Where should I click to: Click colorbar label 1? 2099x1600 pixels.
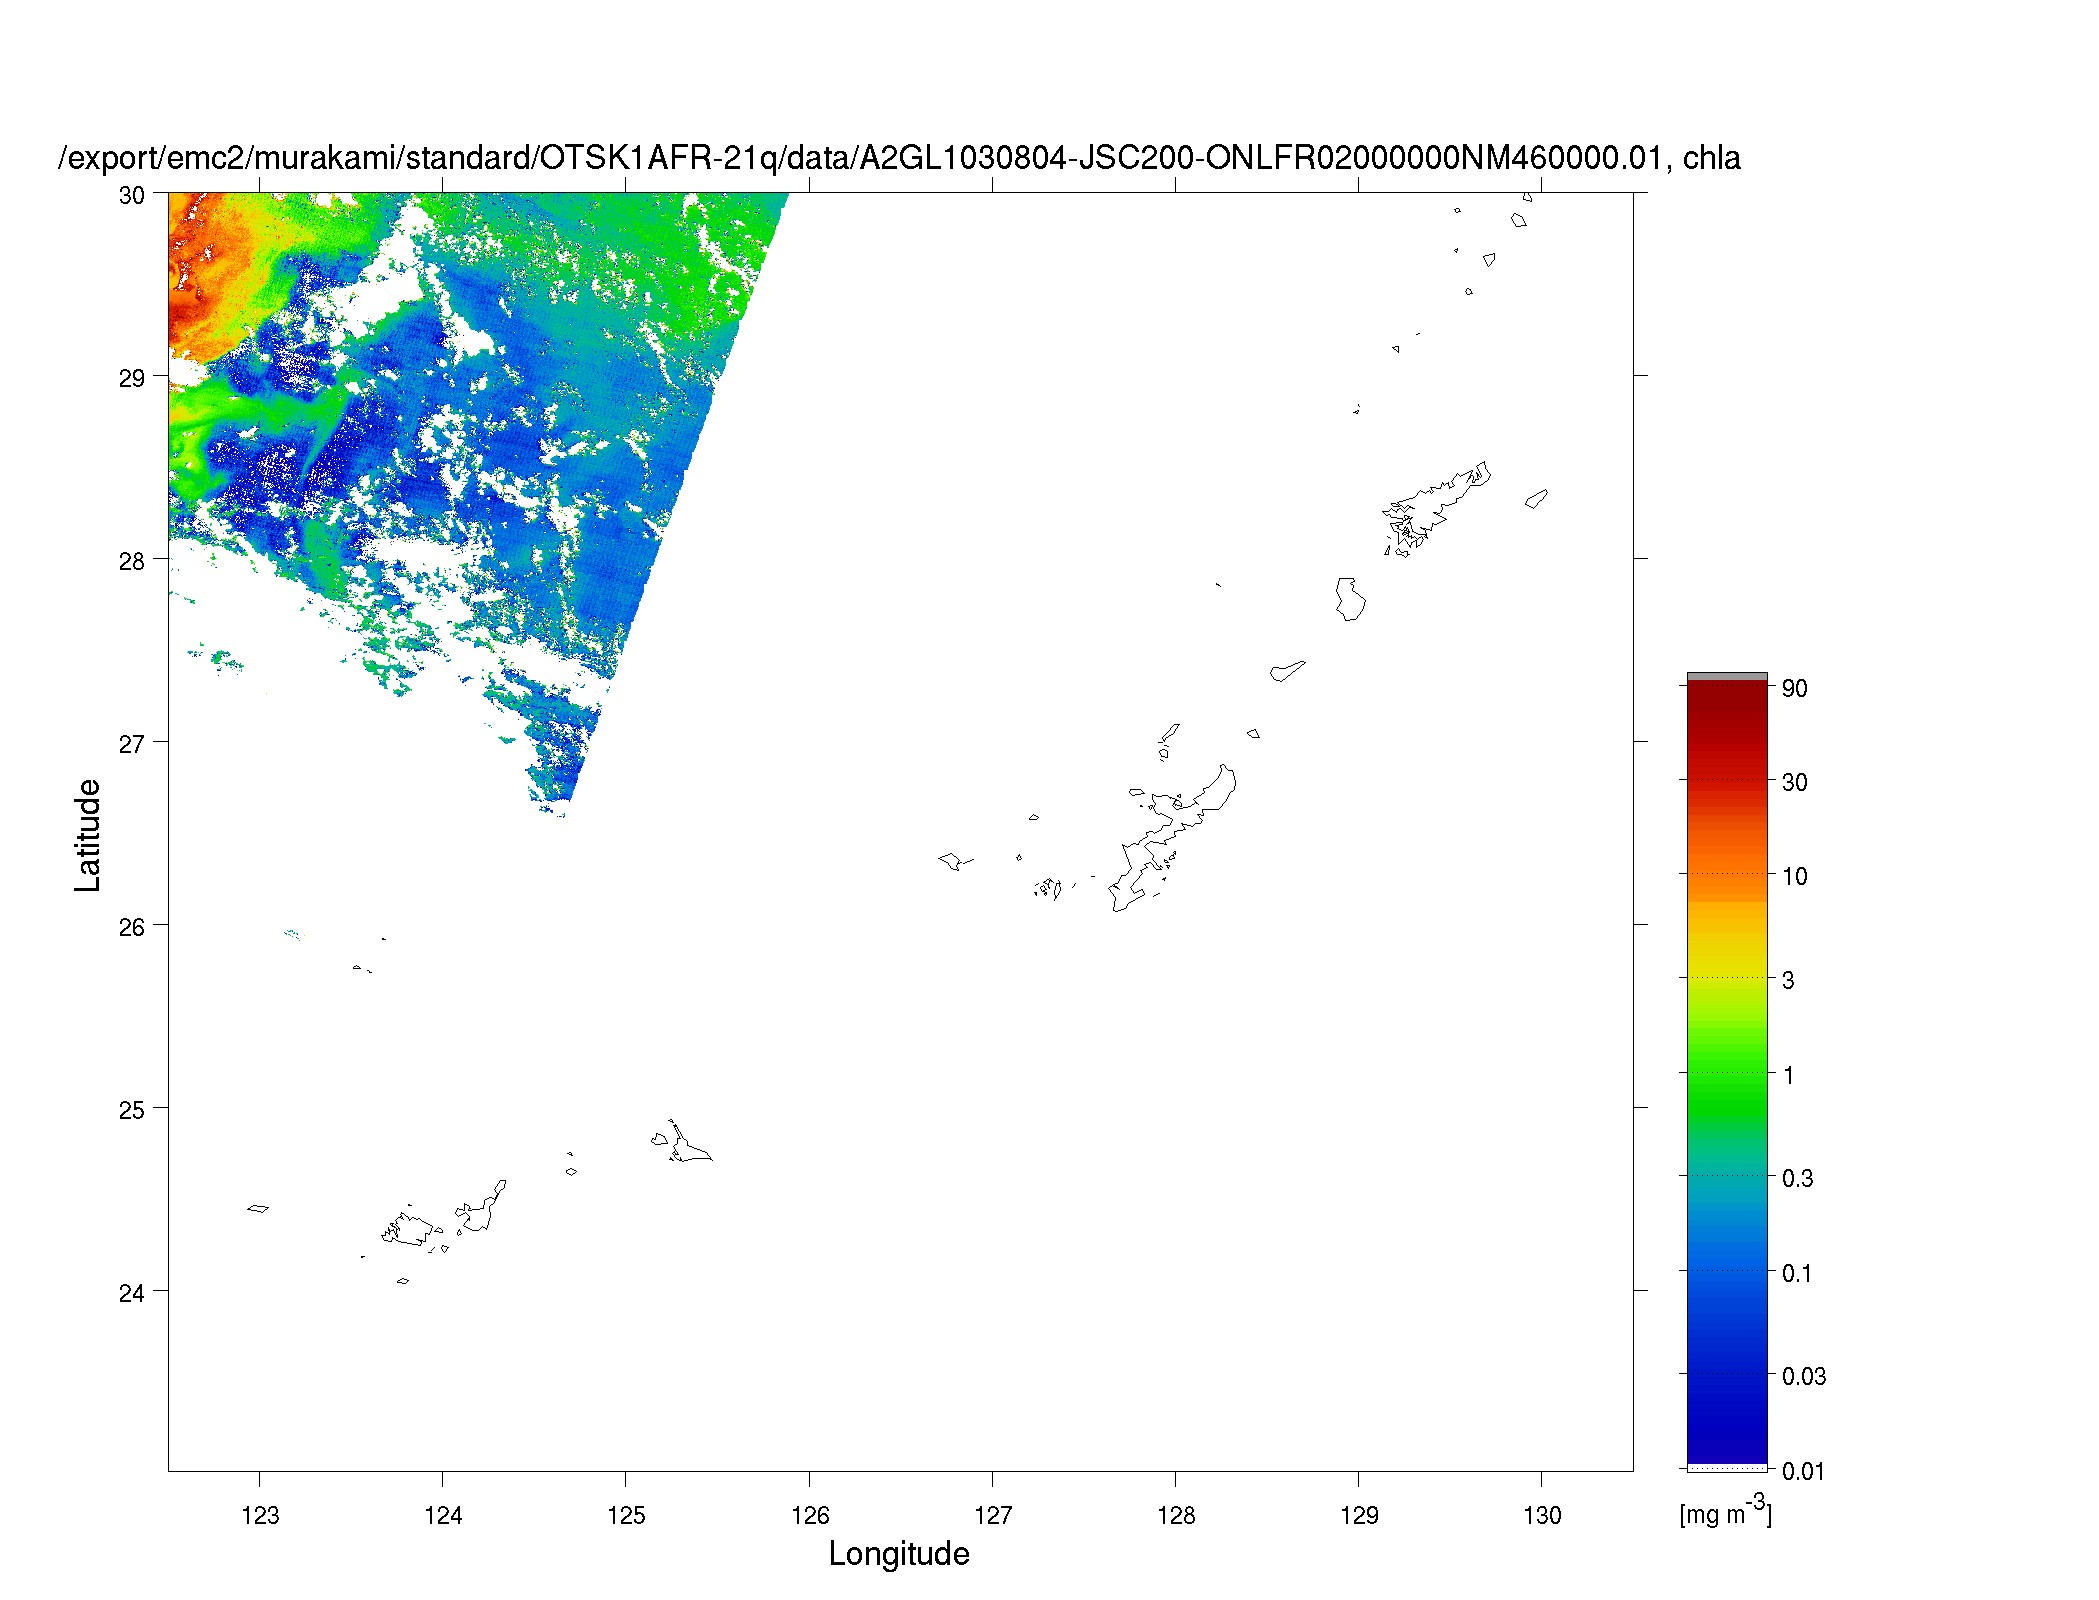1788,1075
